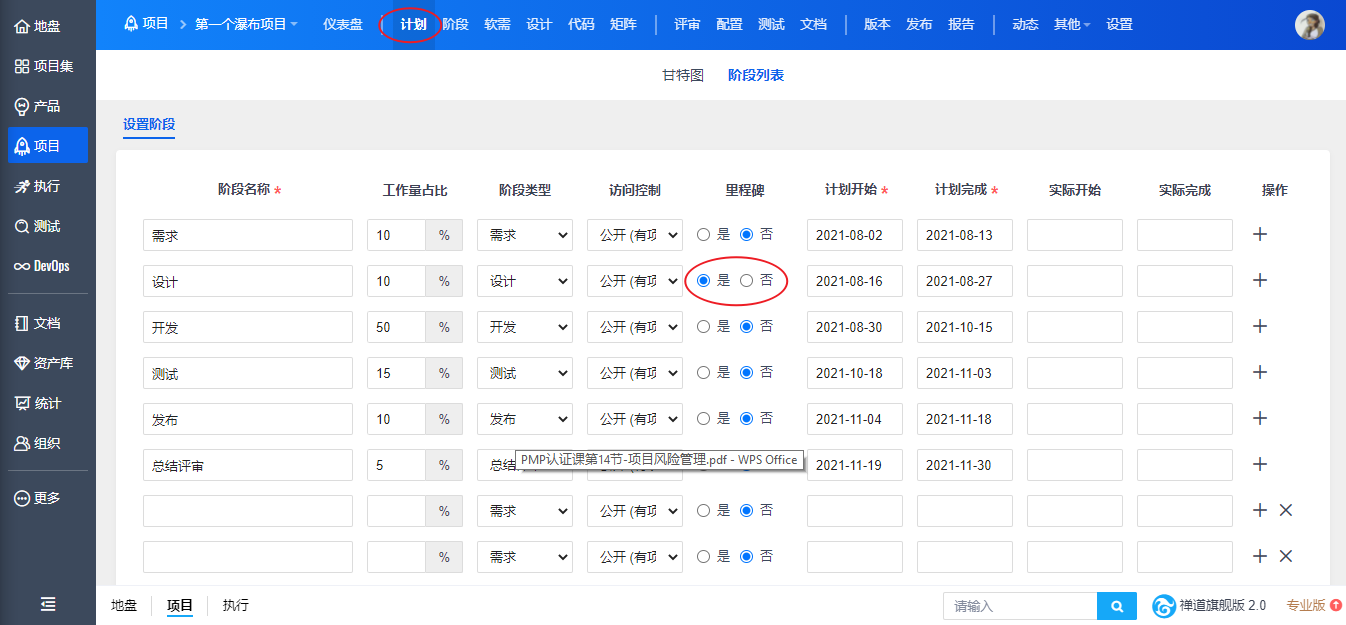Set 需求 stage milestone to 是
The image size is (1346, 625).
point(704,234)
